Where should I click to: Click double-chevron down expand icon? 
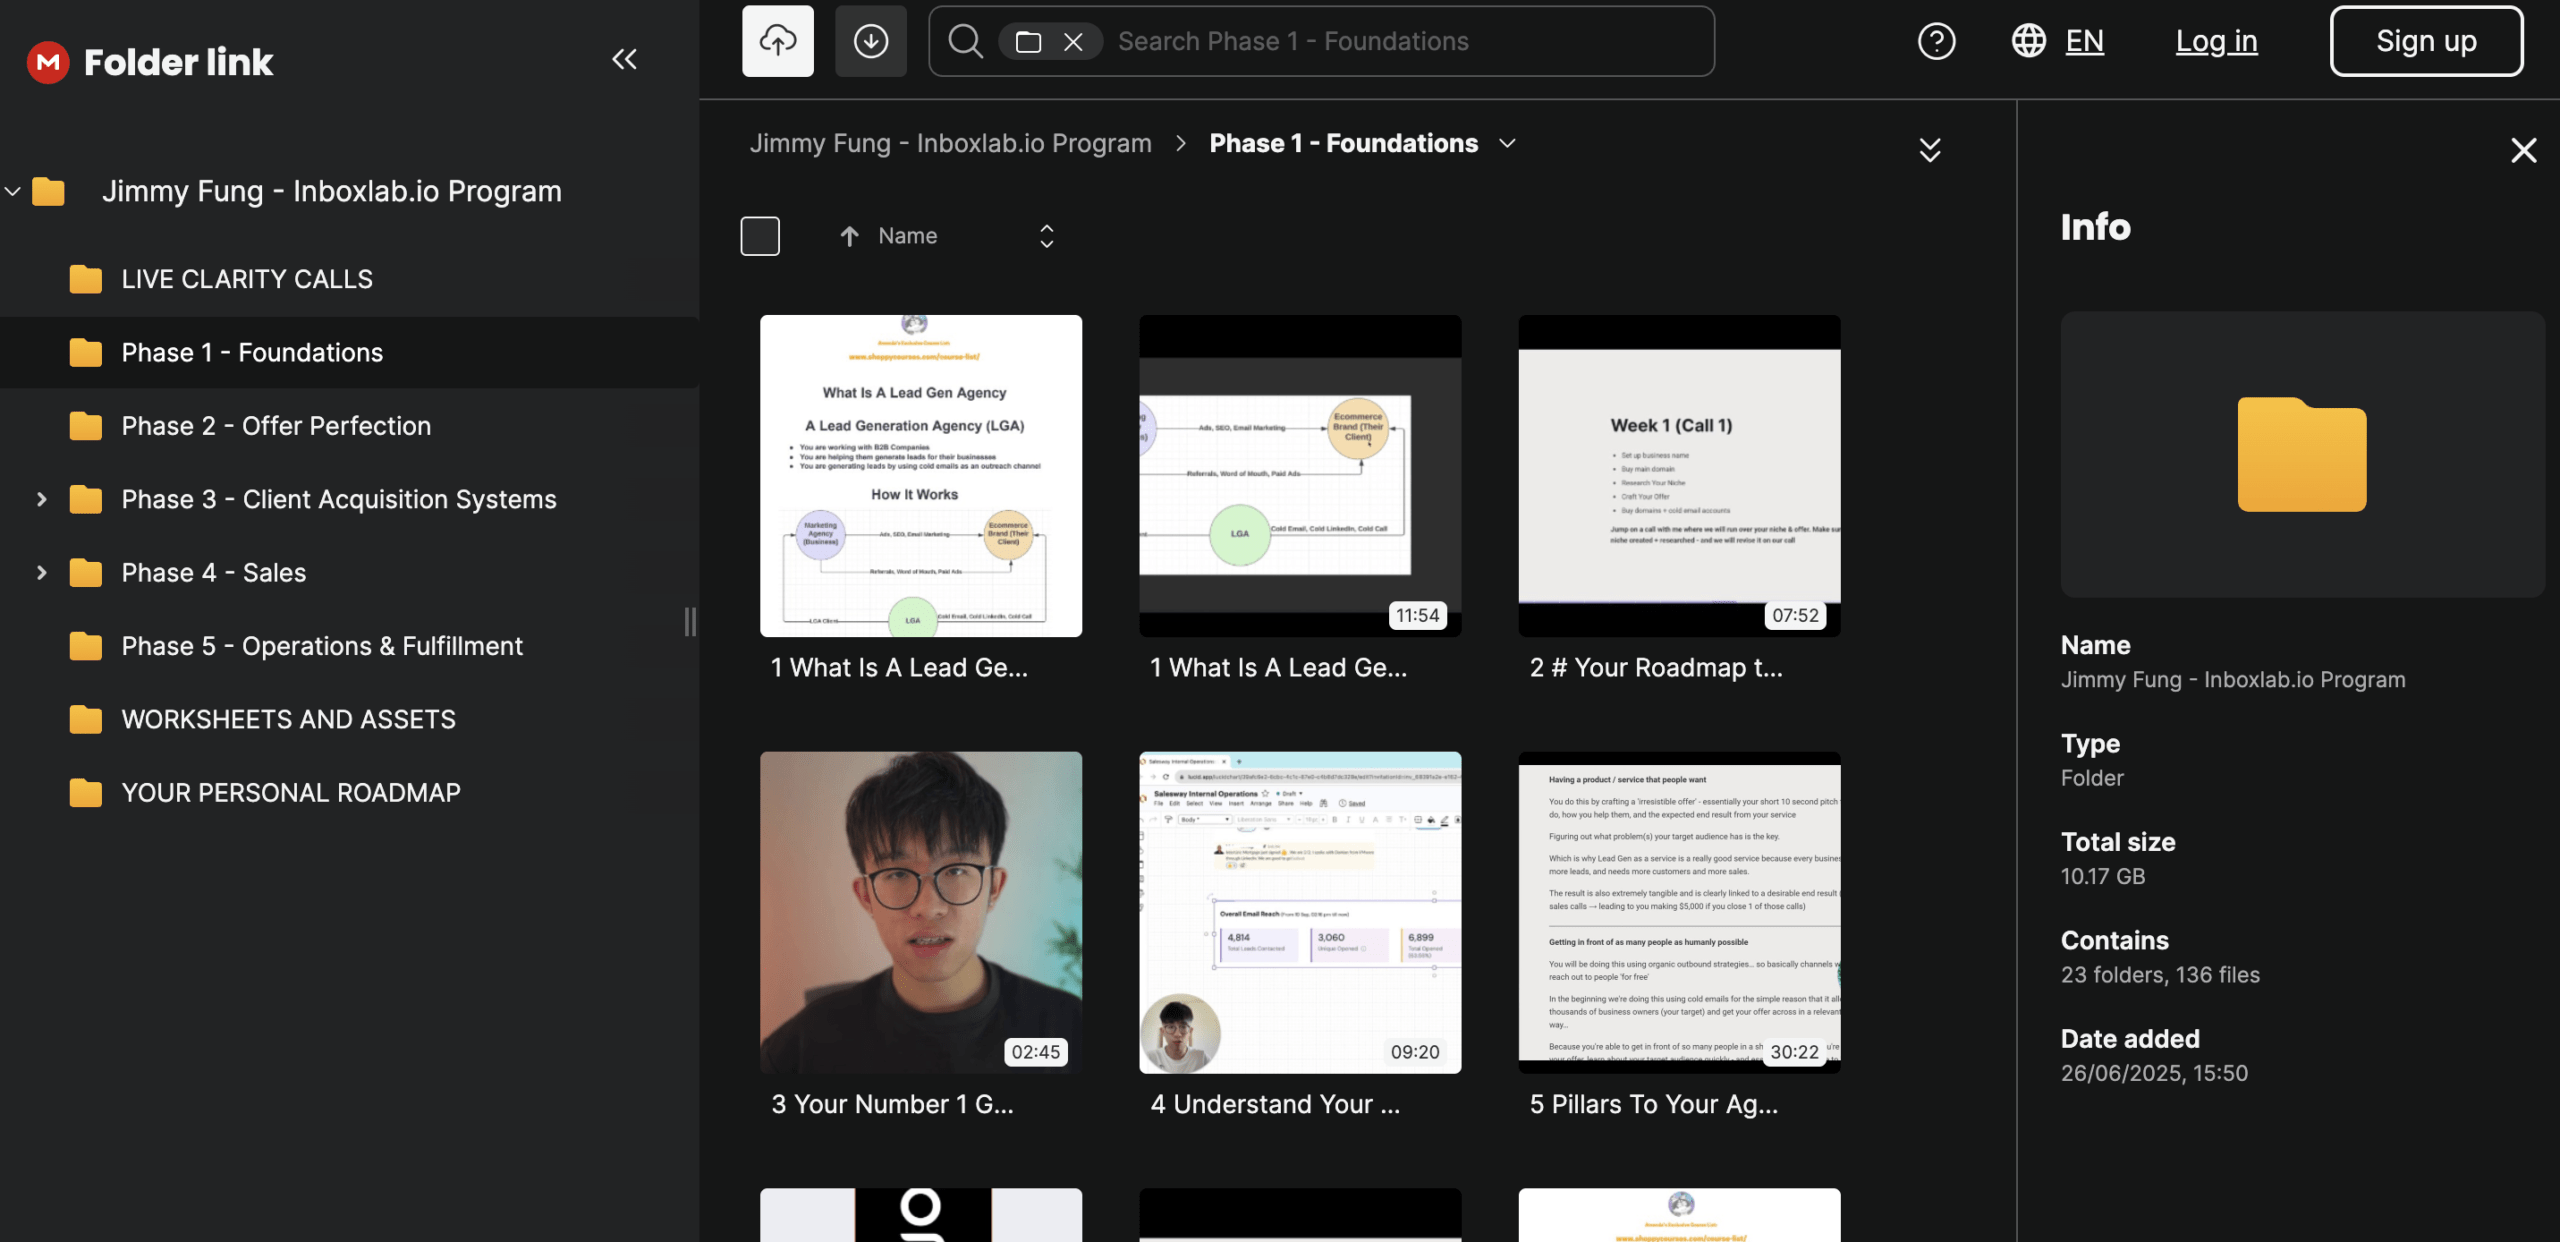coord(1930,150)
